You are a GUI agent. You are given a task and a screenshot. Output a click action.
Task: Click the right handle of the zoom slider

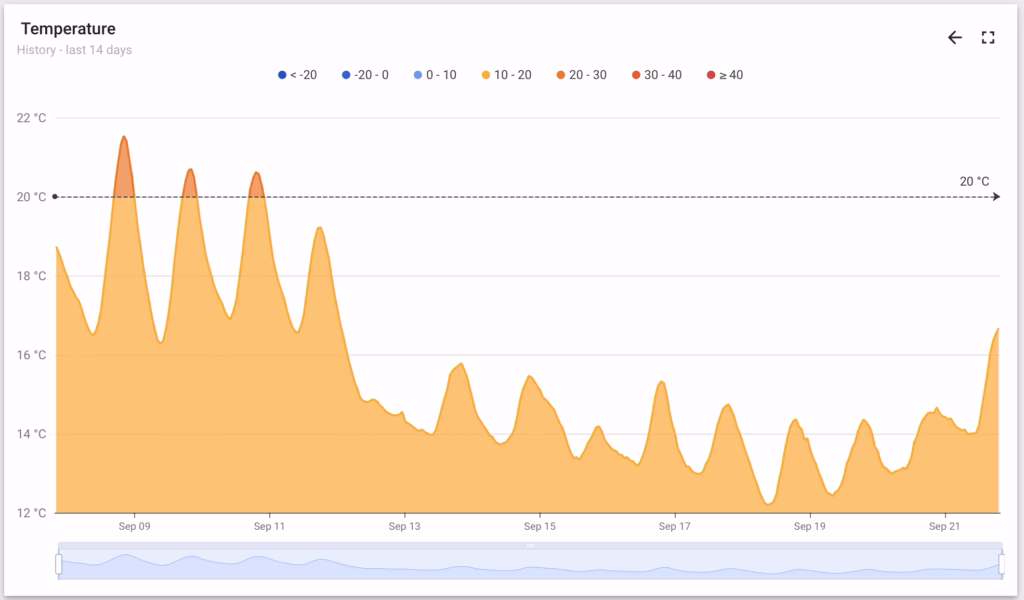click(x=1000, y=565)
